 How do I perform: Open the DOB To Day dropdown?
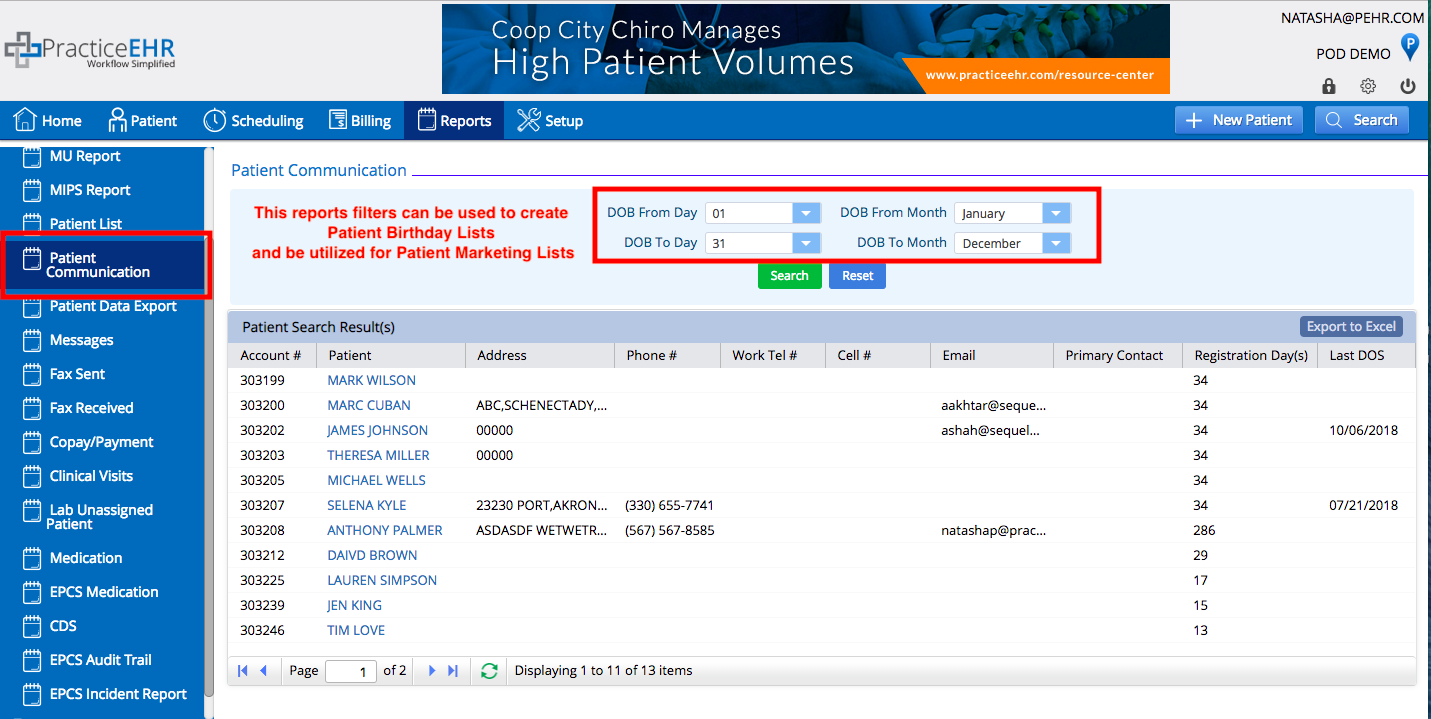click(x=806, y=243)
